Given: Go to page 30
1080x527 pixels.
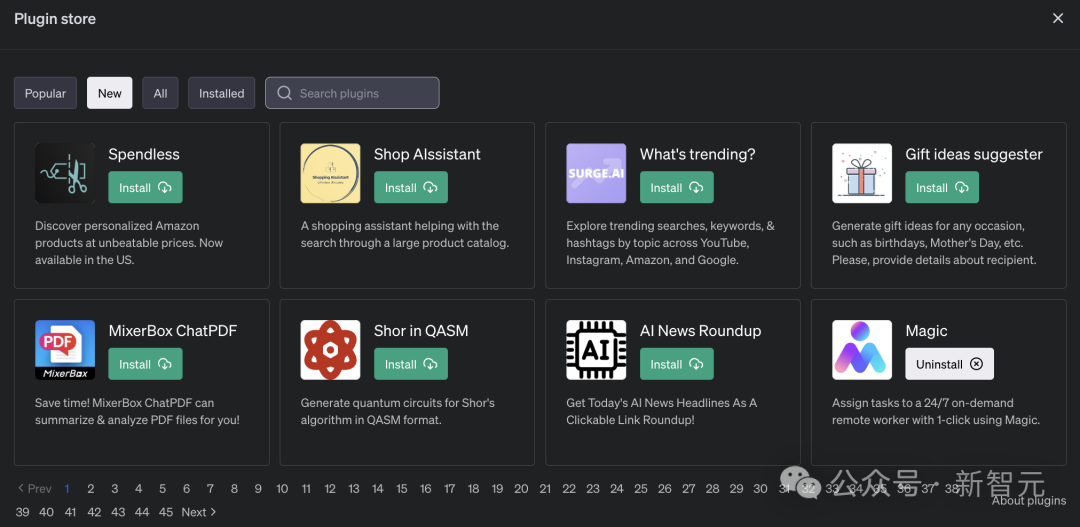Looking at the screenshot, I should 760,488.
